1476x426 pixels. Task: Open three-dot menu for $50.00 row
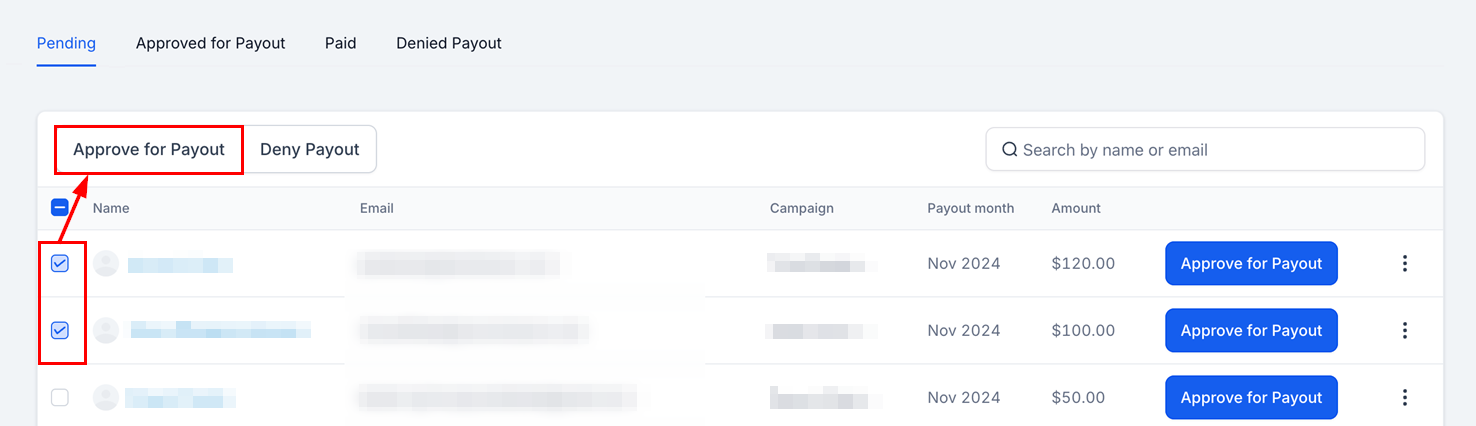tap(1405, 398)
